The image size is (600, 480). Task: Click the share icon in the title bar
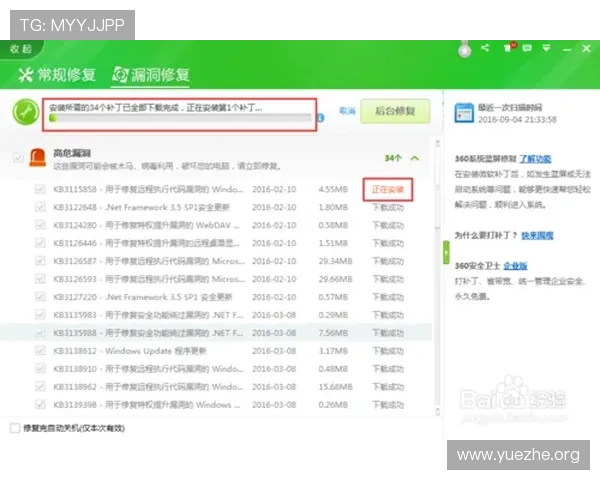[x=485, y=48]
